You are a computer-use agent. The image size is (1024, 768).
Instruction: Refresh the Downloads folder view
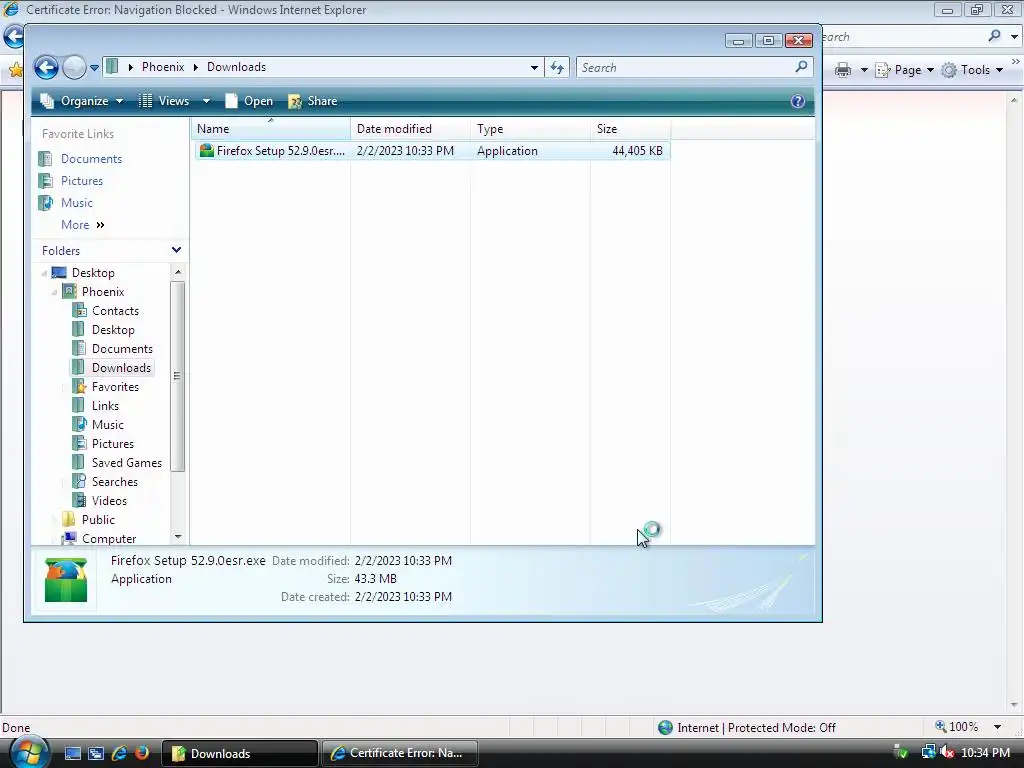point(557,67)
